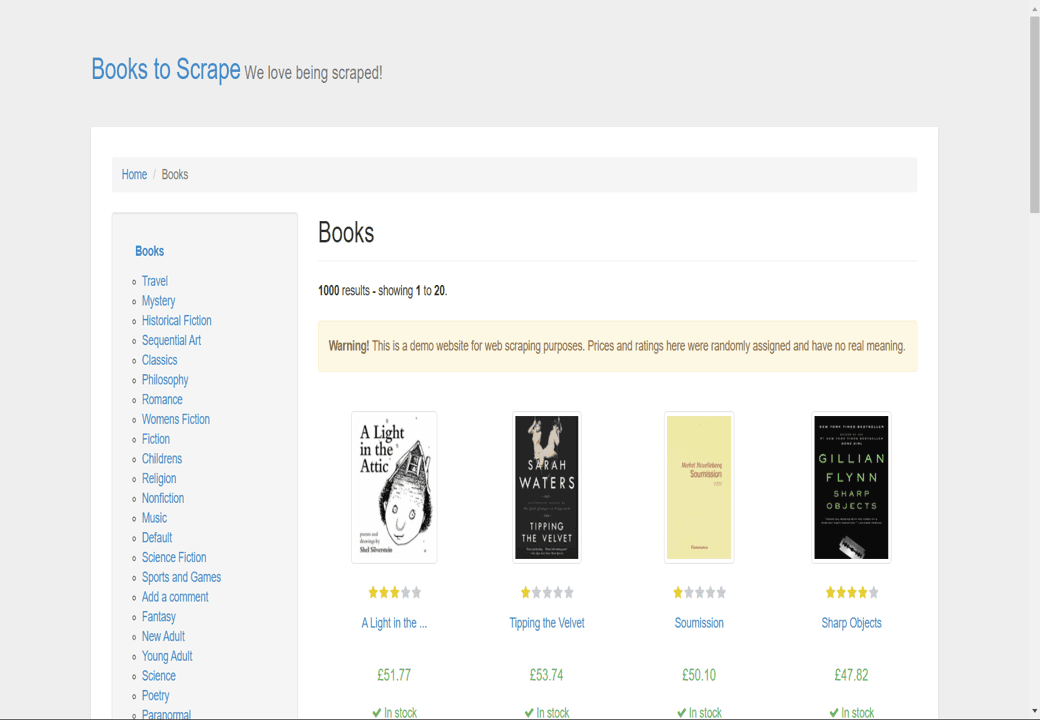Click the A Light in the ... title link
The width and height of the screenshot is (1040, 720).
point(394,623)
